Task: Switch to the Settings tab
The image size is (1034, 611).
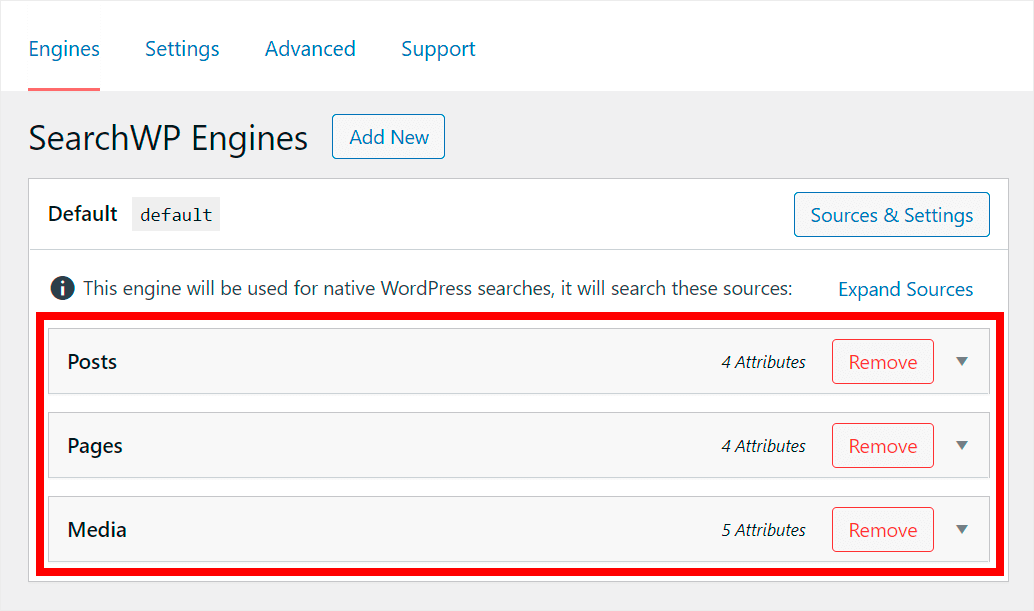Action: tap(182, 49)
